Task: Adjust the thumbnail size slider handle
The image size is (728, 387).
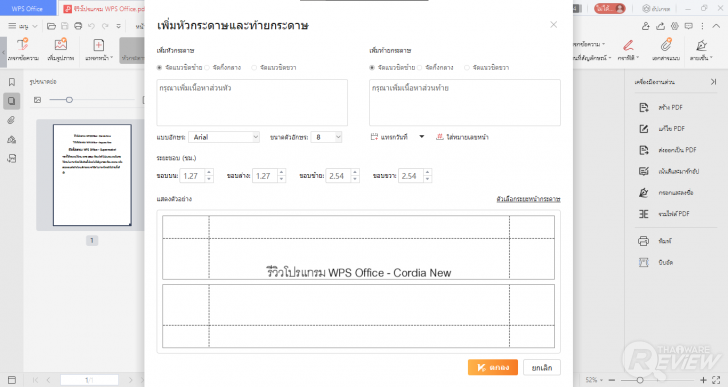Action: [69, 100]
